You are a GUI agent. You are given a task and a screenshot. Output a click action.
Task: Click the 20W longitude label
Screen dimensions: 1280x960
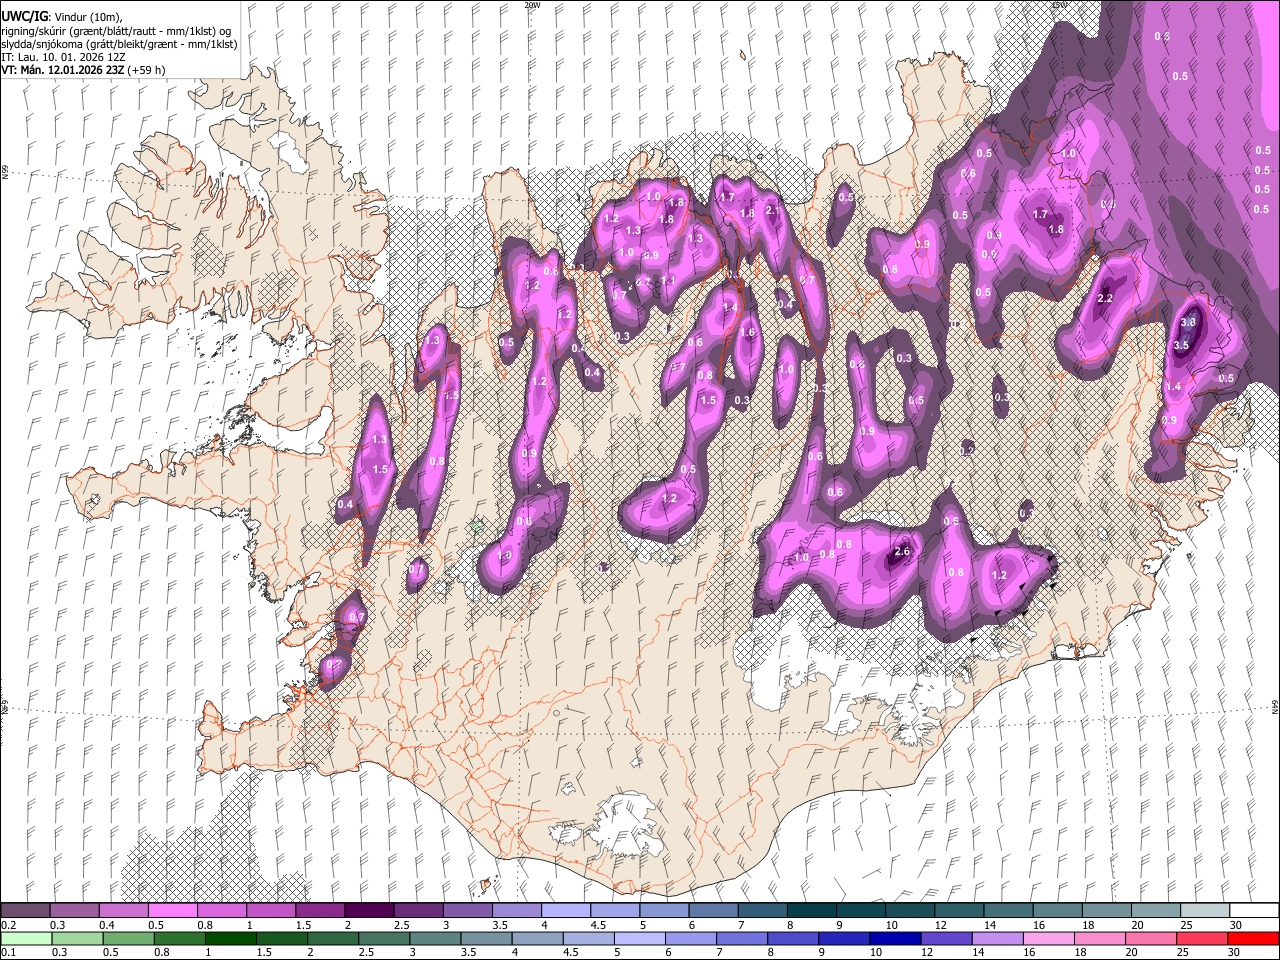(532, 5)
